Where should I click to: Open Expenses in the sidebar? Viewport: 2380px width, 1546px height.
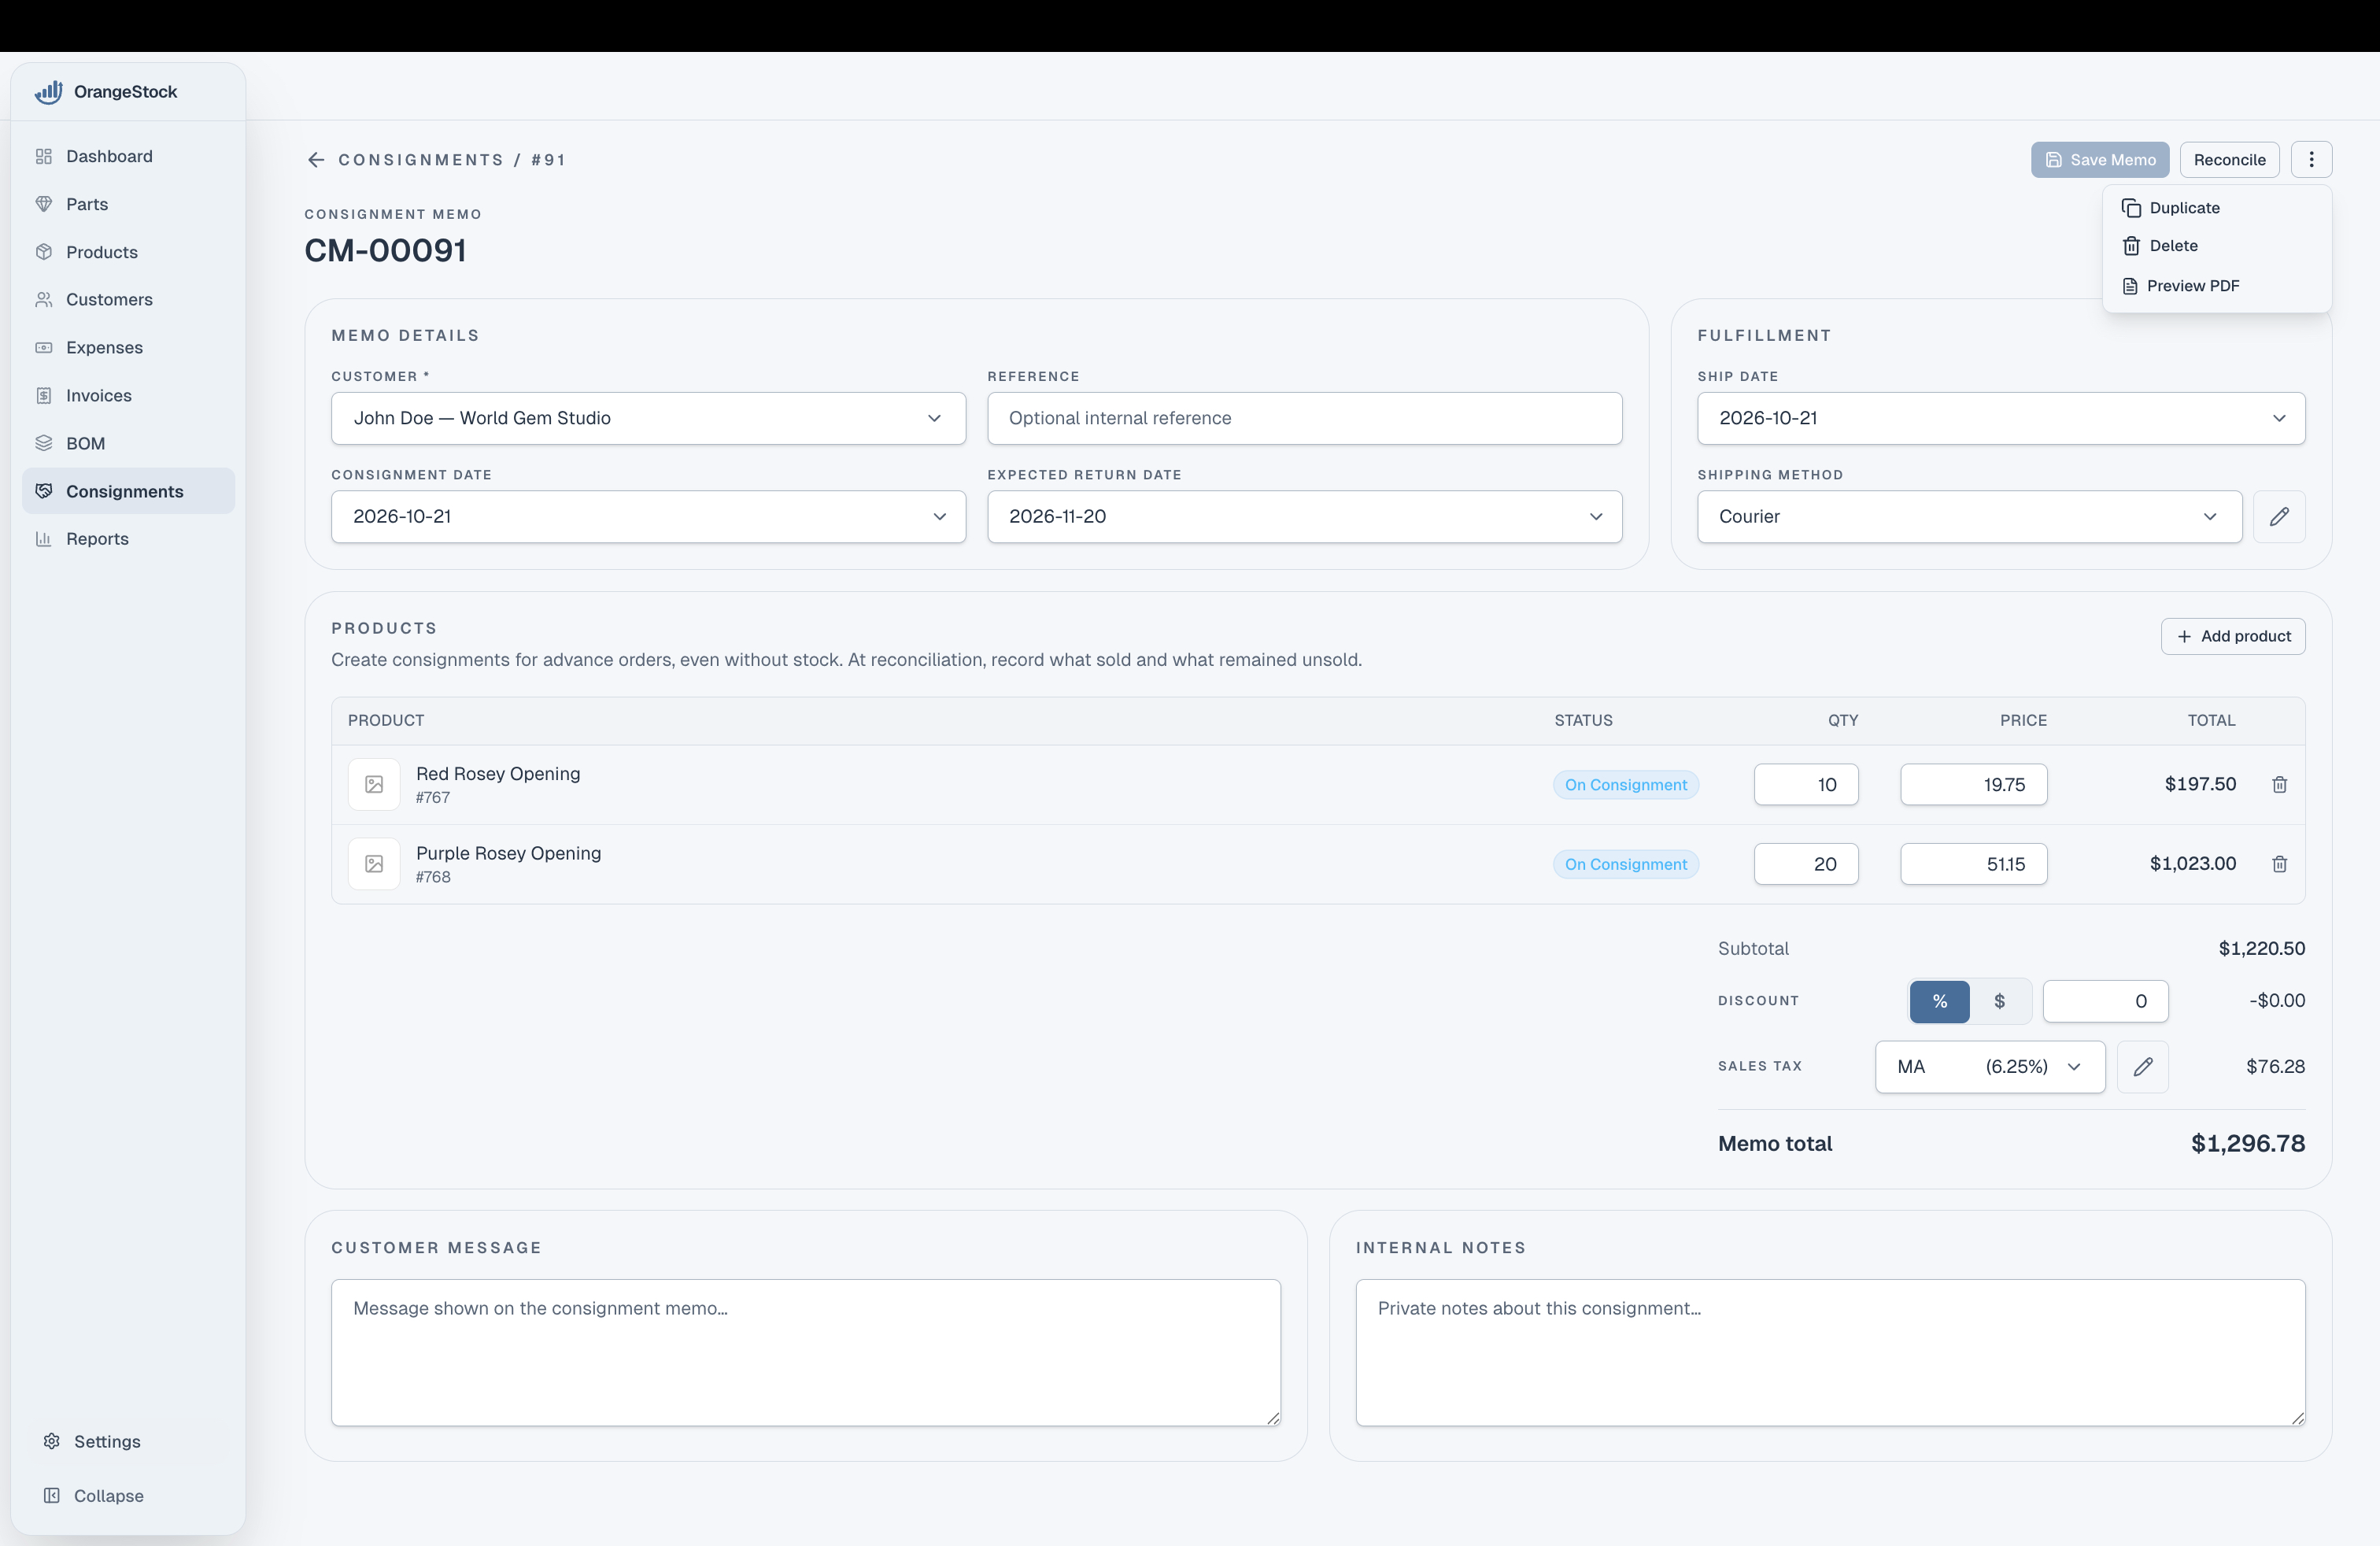pos(128,348)
